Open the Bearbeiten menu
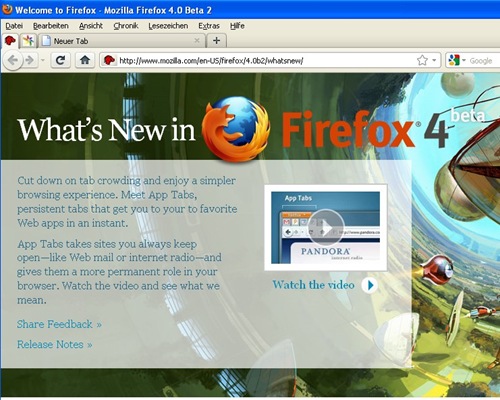 pos(51,26)
